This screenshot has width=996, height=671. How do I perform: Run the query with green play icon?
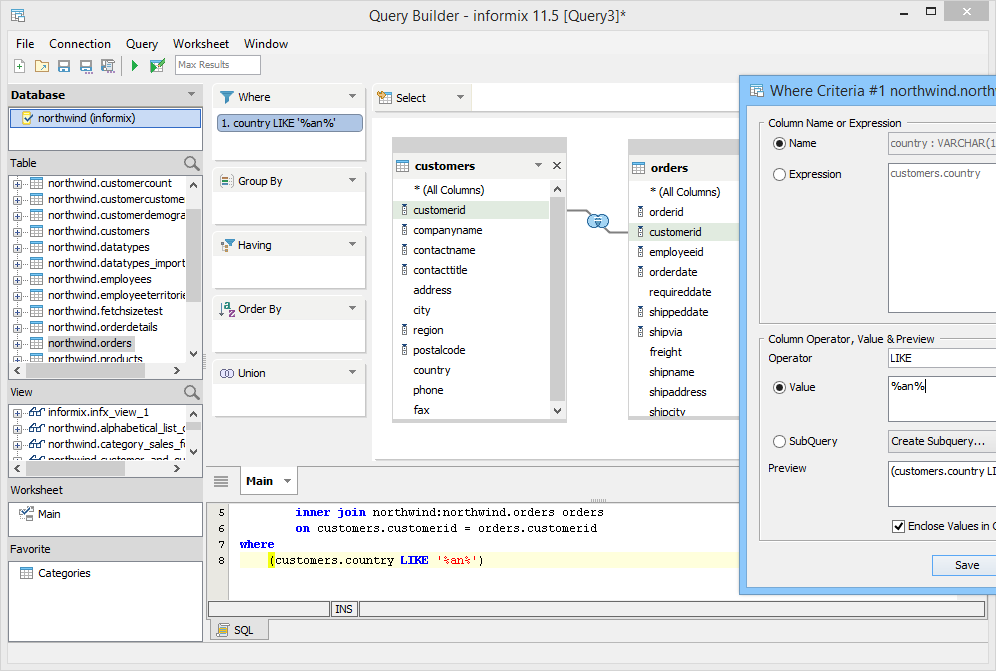coord(135,66)
